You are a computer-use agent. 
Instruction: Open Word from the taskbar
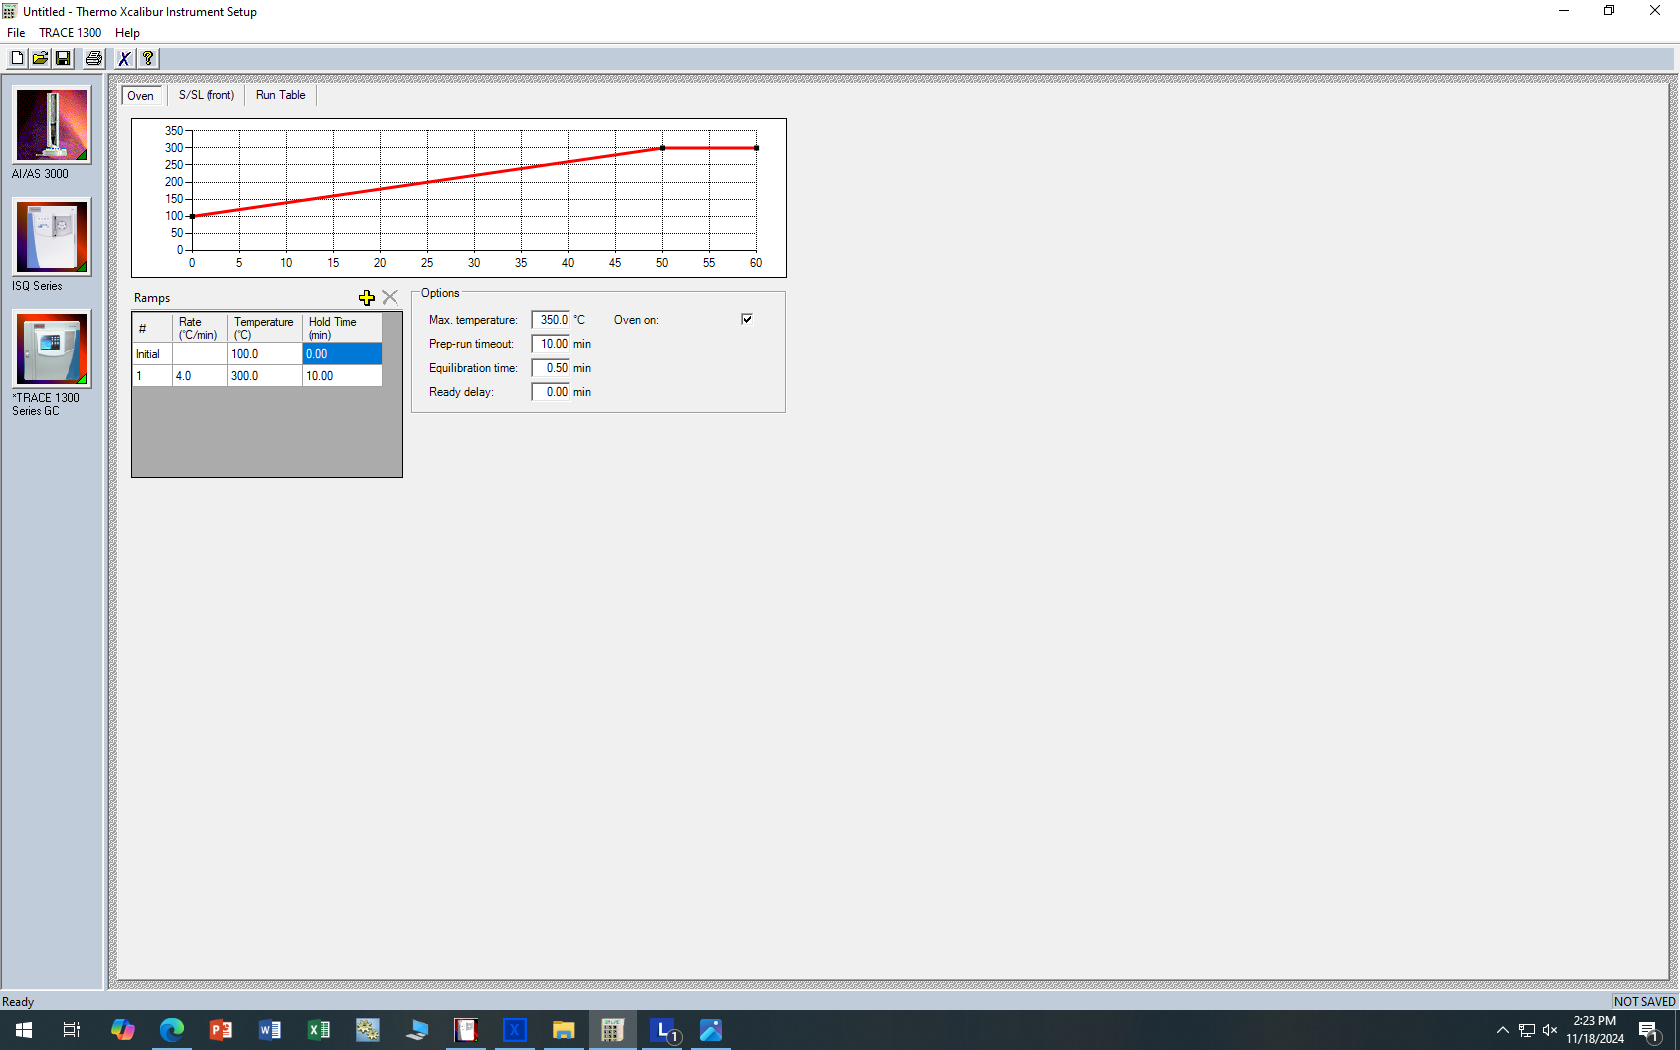(269, 1030)
